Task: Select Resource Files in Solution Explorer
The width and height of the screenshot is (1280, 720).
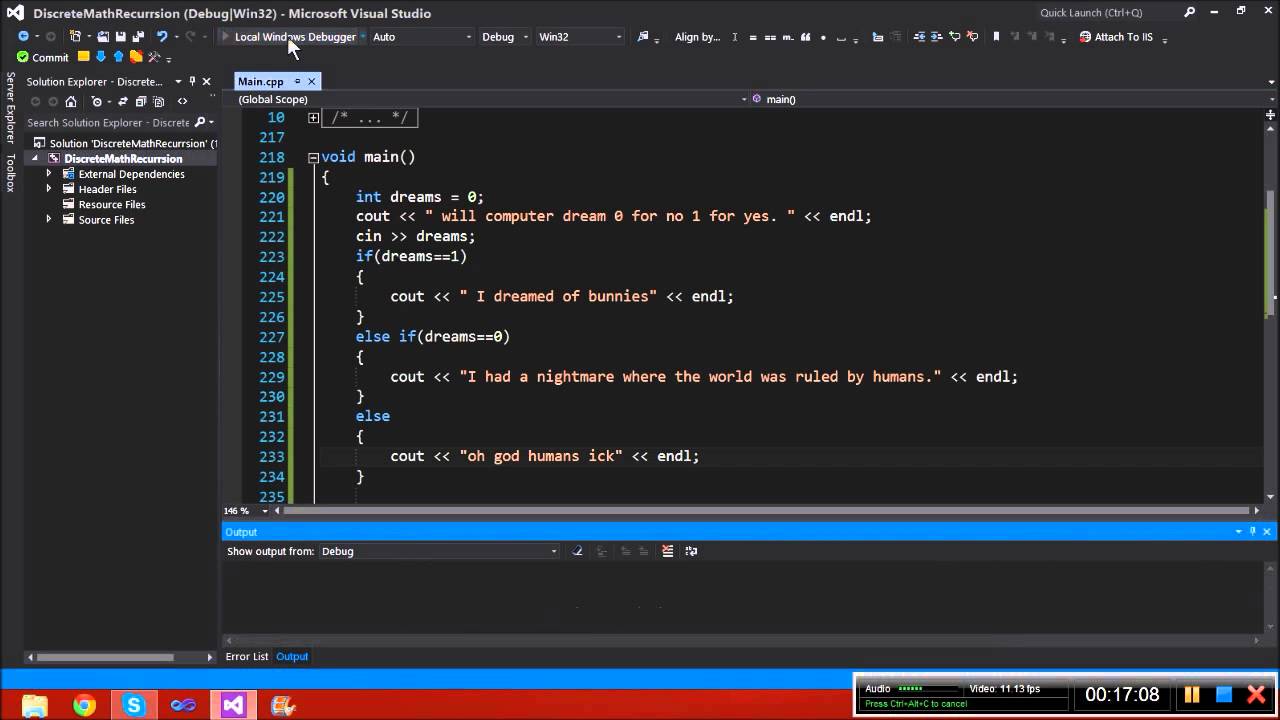Action: [112, 205]
